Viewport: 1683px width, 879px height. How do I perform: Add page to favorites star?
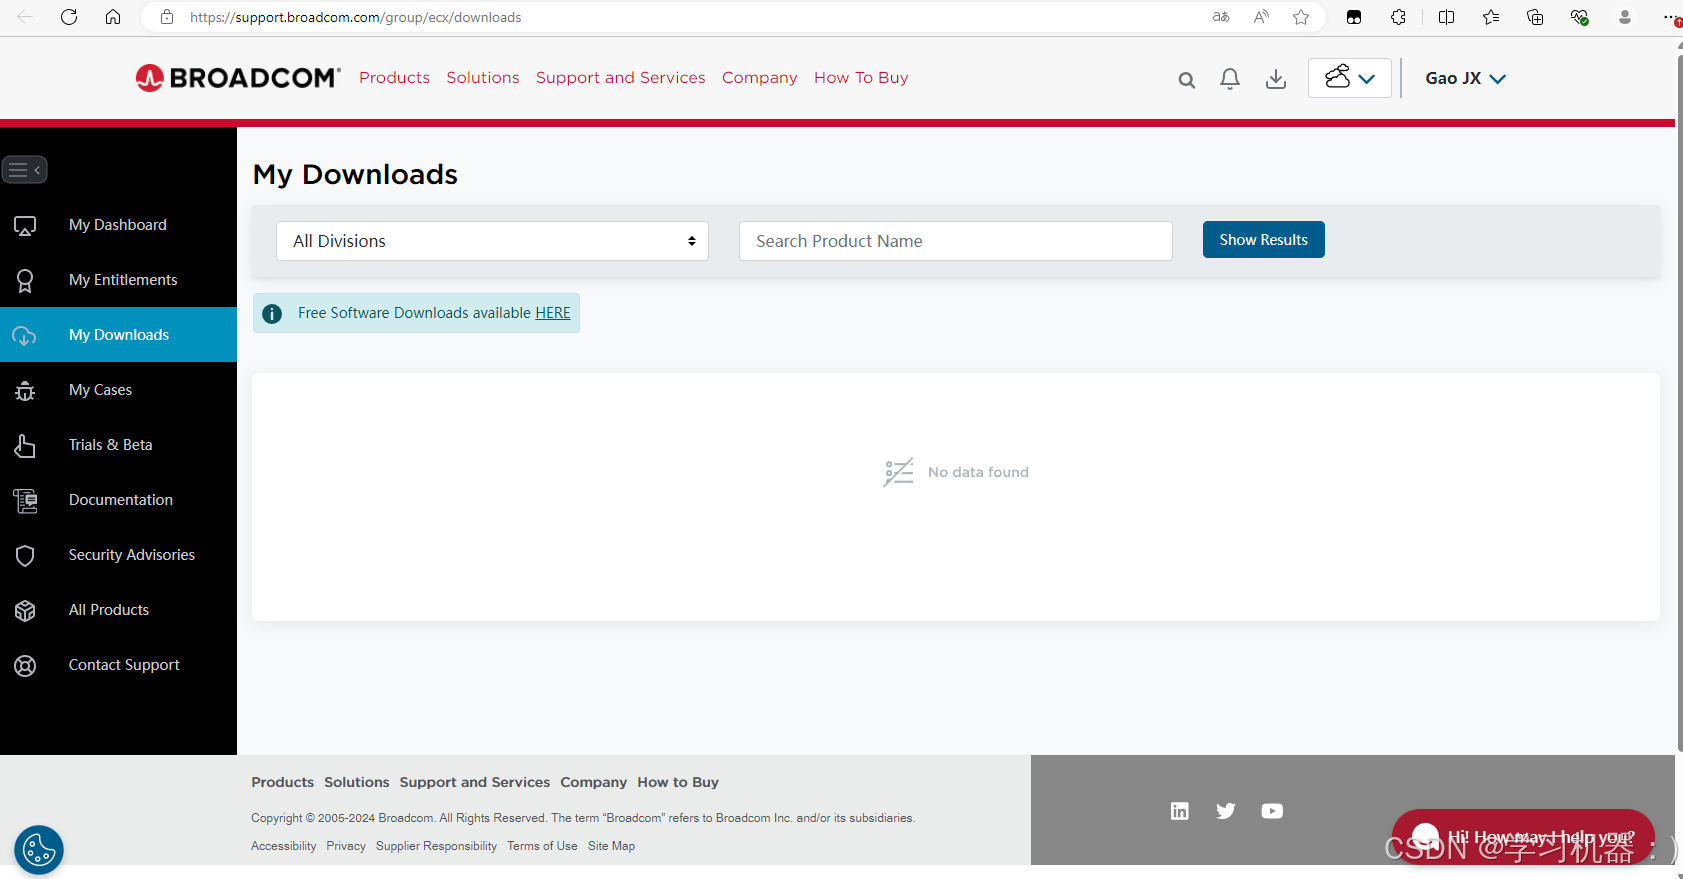point(1301,17)
